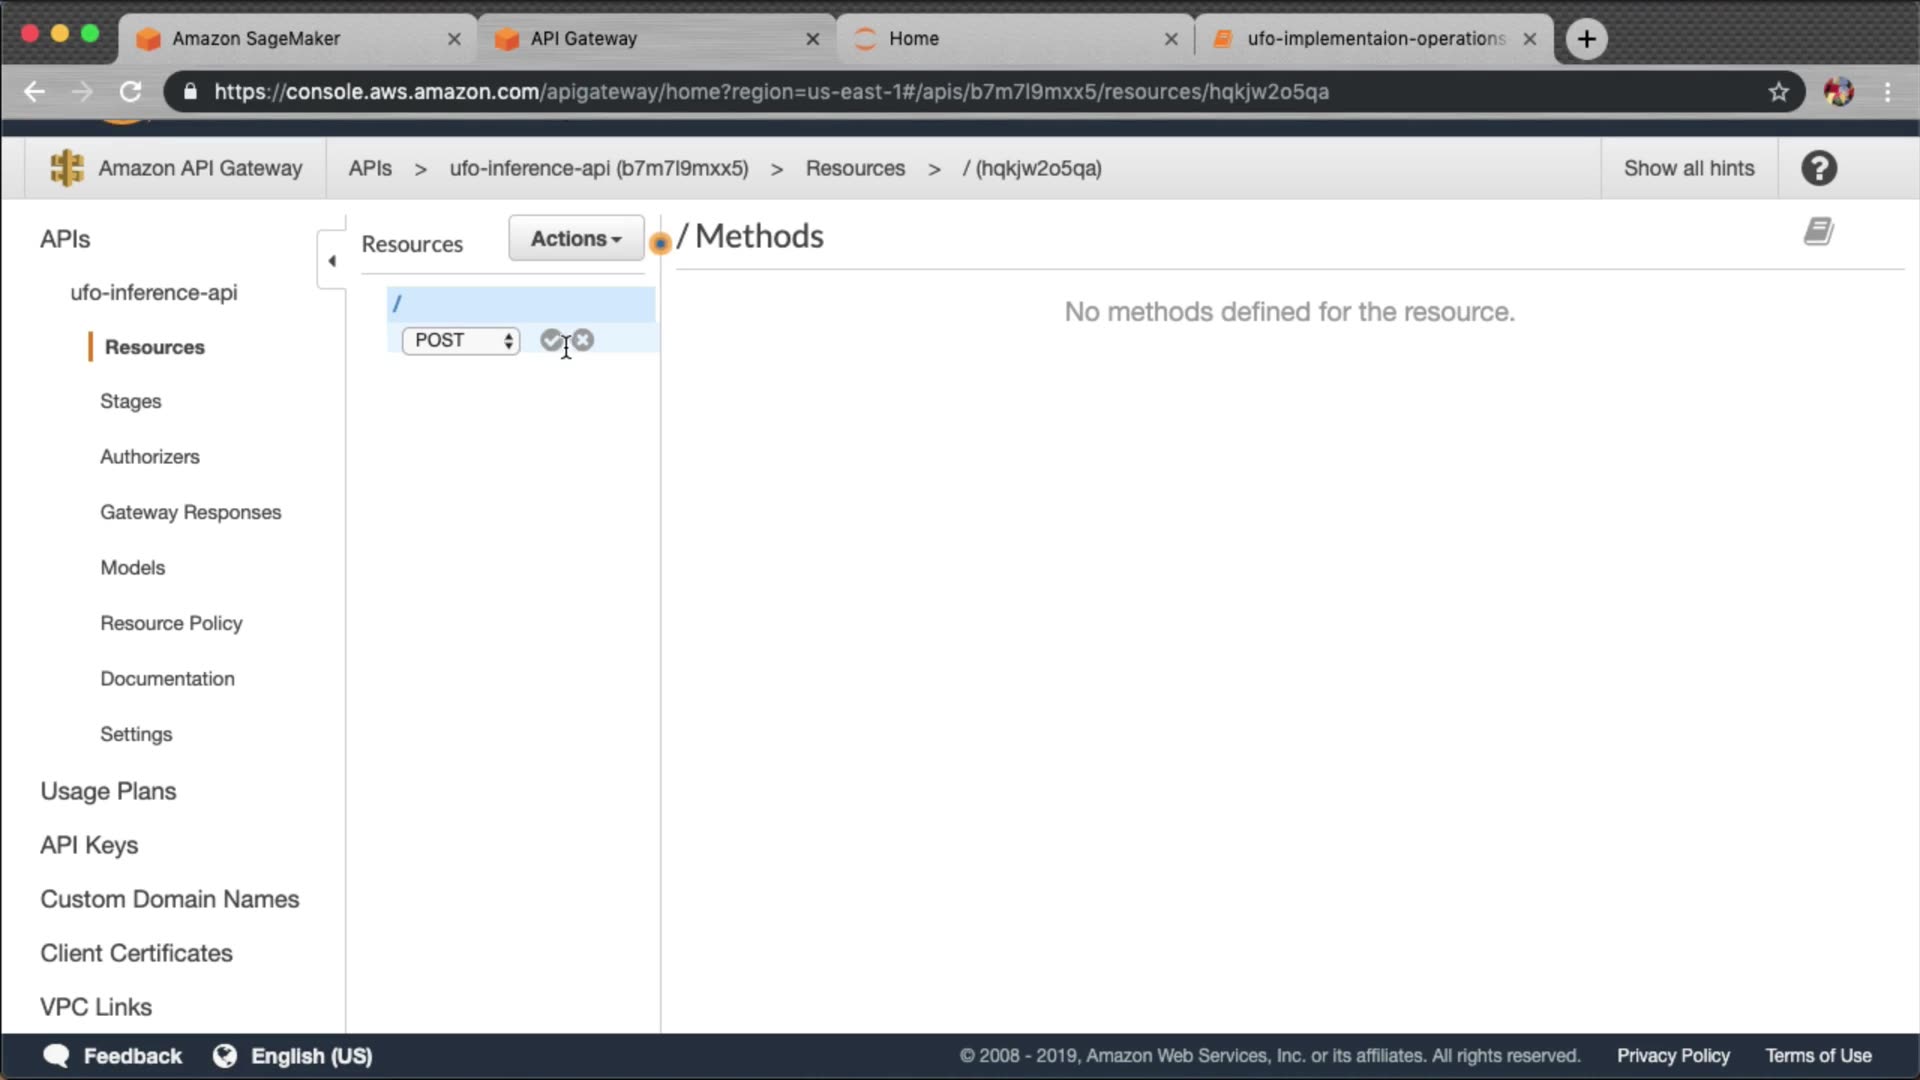Collapse the Resources panel with the arrow
1920x1080 pixels.
(332, 261)
